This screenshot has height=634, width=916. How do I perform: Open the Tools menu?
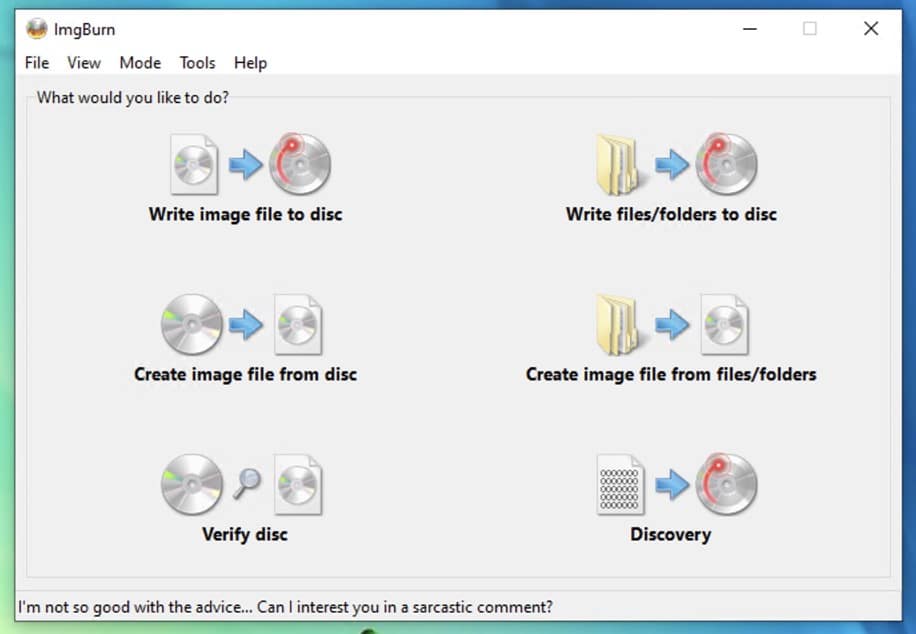tap(197, 63)
